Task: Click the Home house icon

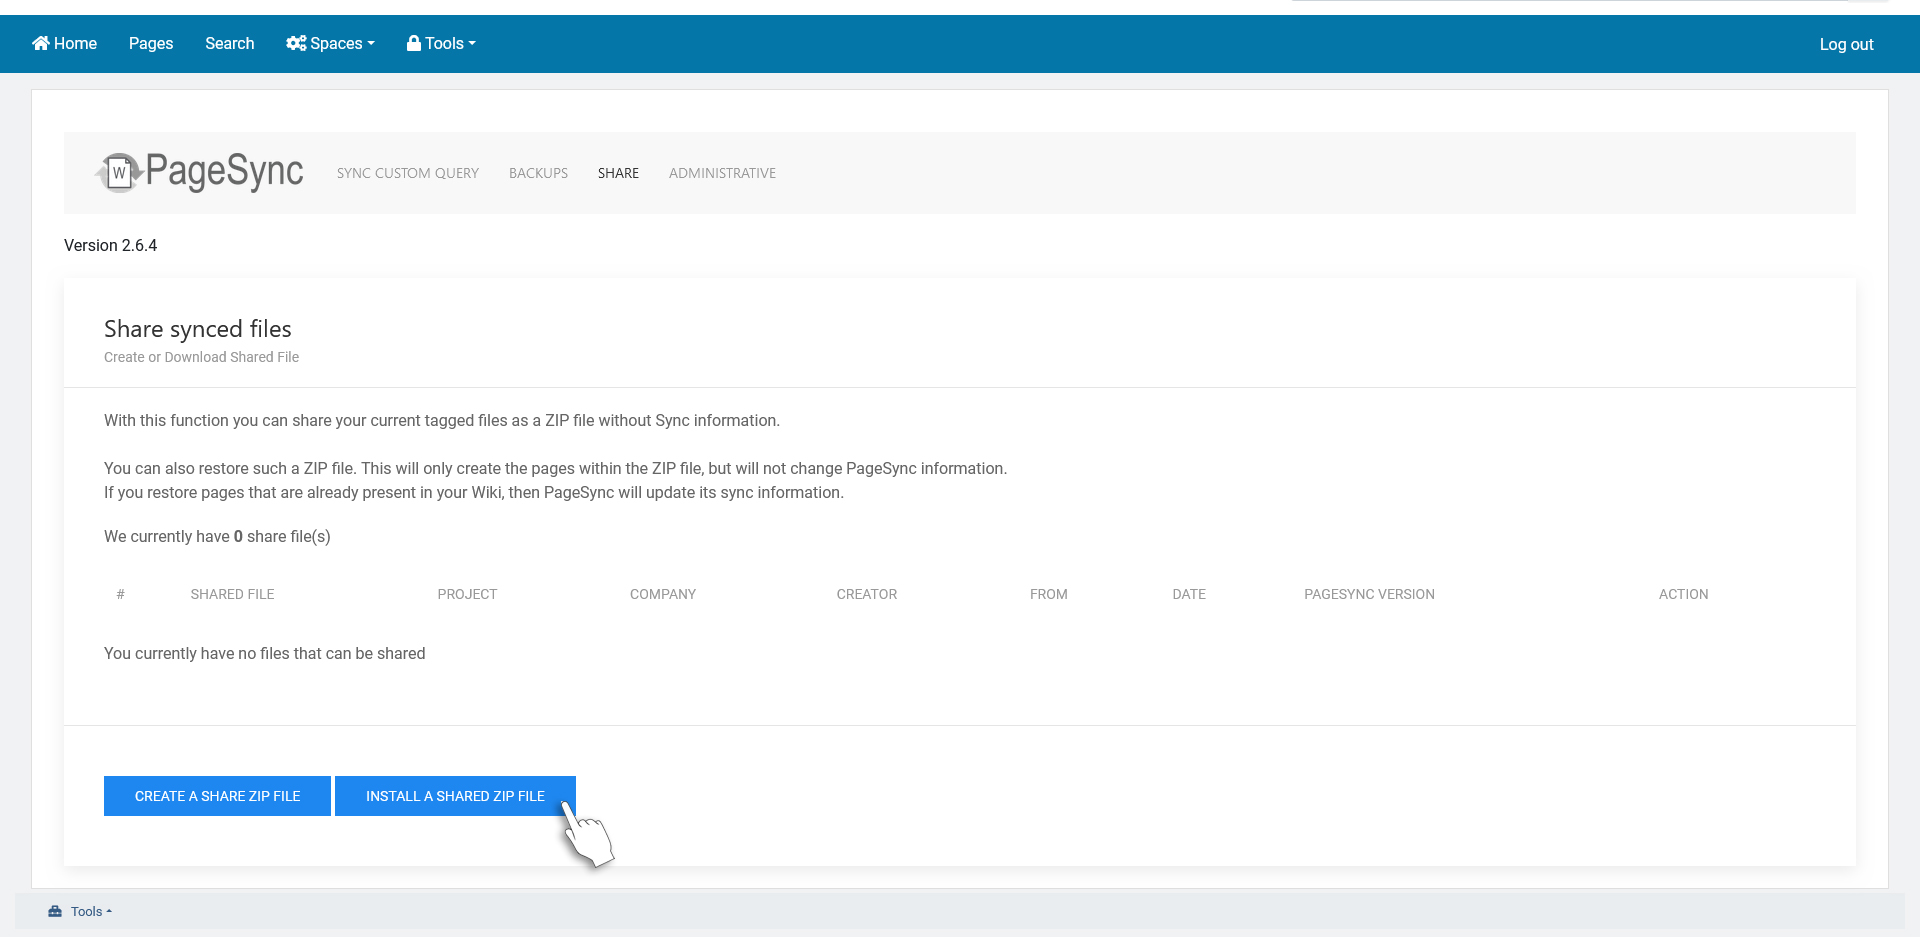Action: tap(40, 43)
